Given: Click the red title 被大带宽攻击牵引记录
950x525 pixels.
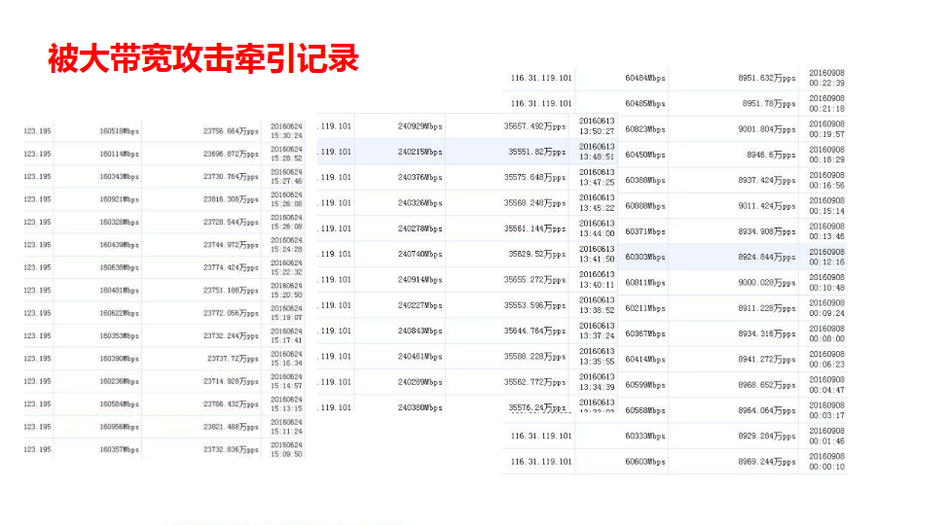Looking at the screenshot, I should pyautogui.click(x=203, y=59).
